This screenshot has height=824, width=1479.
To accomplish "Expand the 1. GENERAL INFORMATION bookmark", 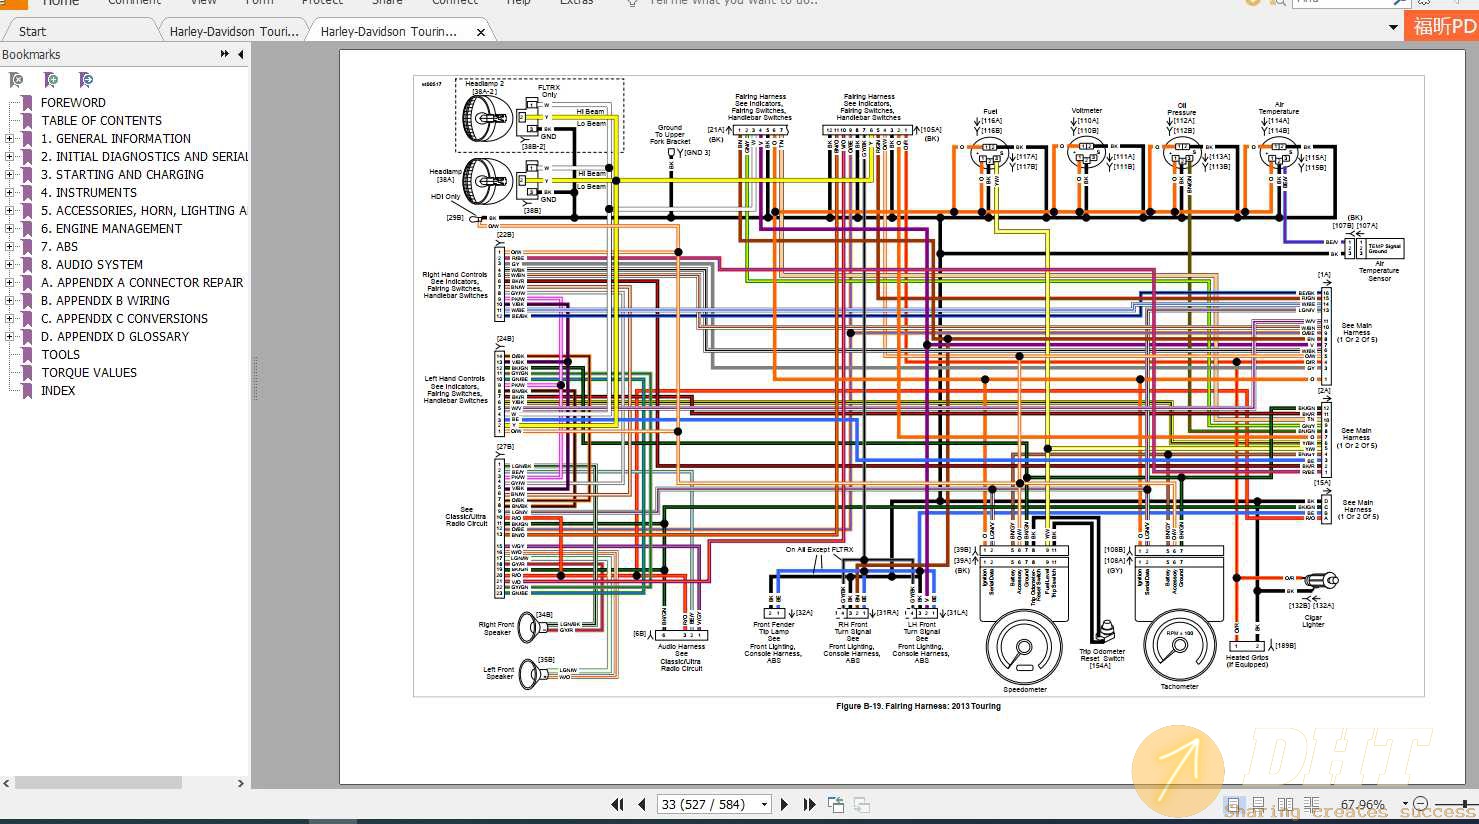I will coord(10,139).
